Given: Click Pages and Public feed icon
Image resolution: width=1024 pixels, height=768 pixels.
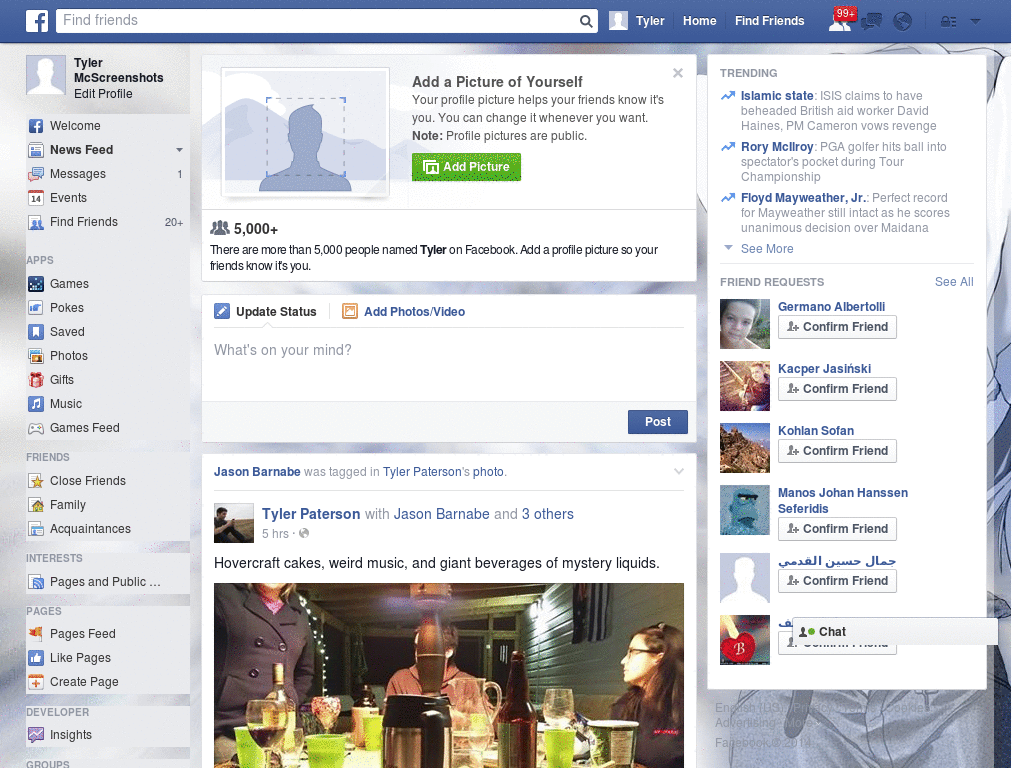Looking at the screenshot, I should [x=36, y=582].
